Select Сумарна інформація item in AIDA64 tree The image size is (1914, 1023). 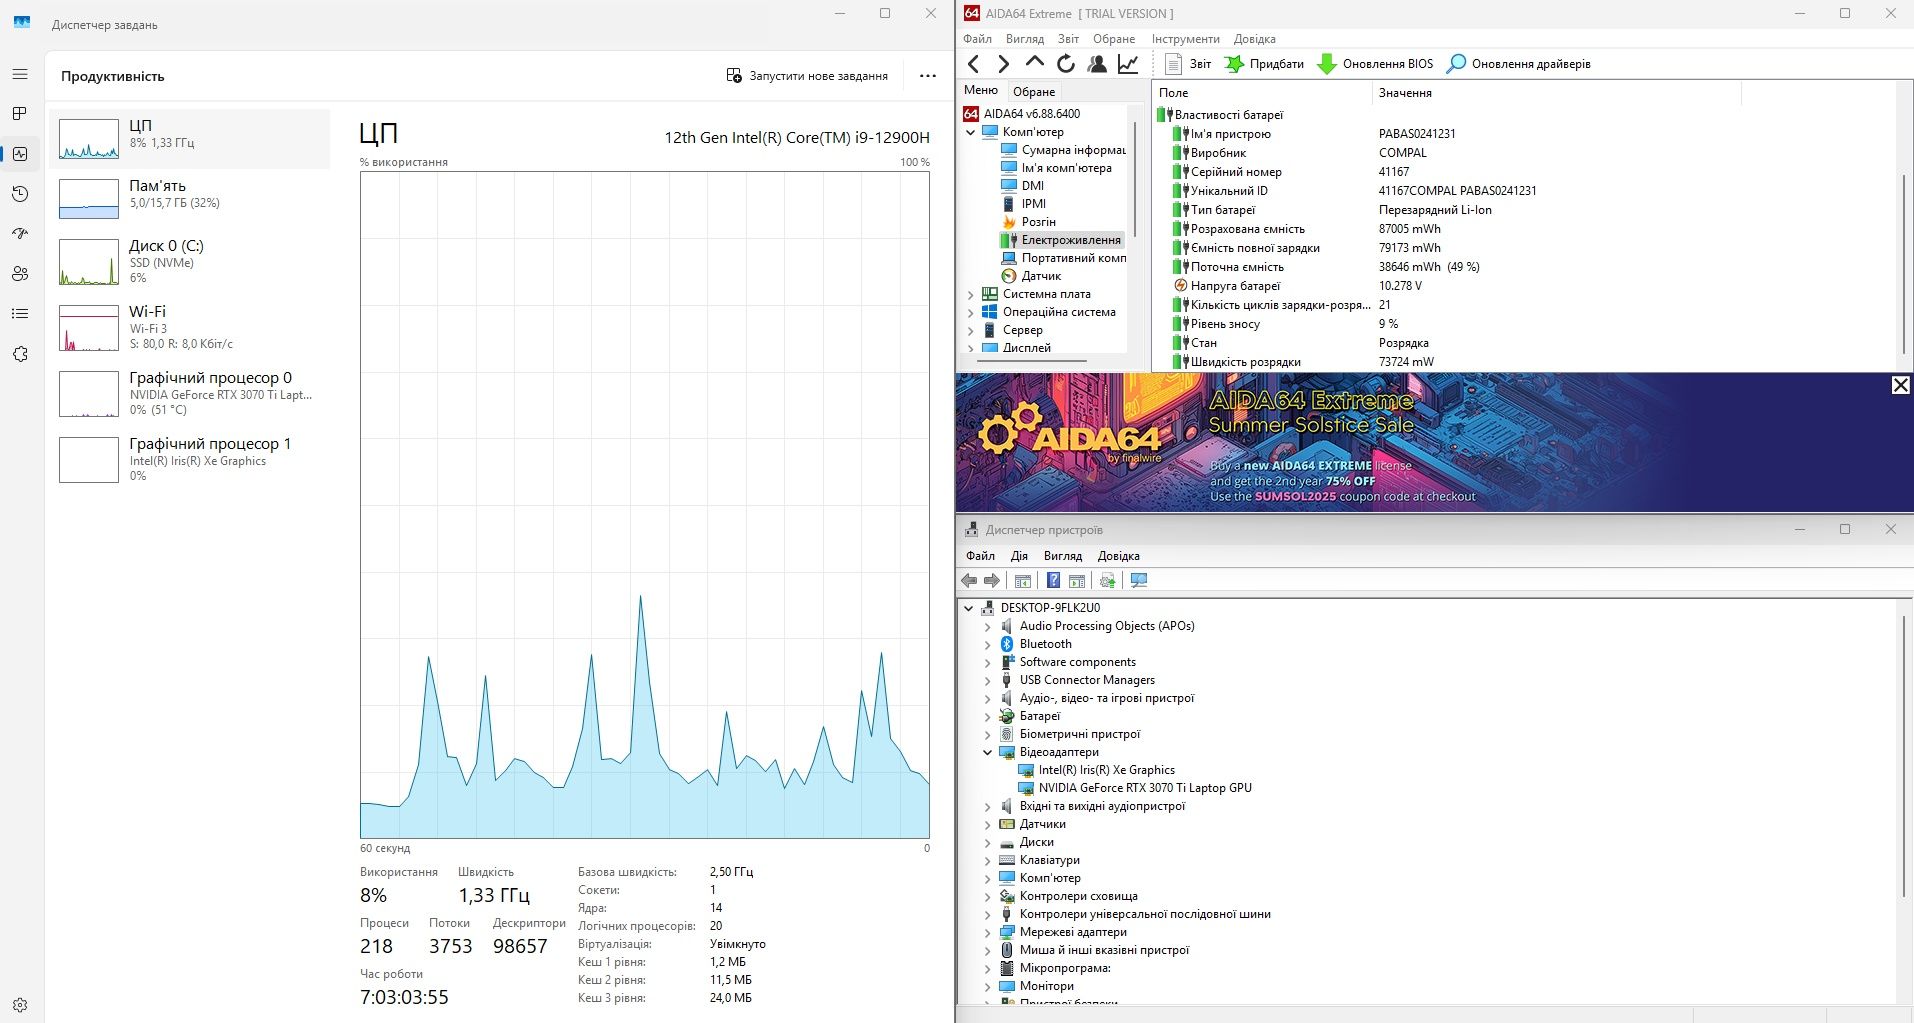pyautogui.click(x=1063, y=150)
